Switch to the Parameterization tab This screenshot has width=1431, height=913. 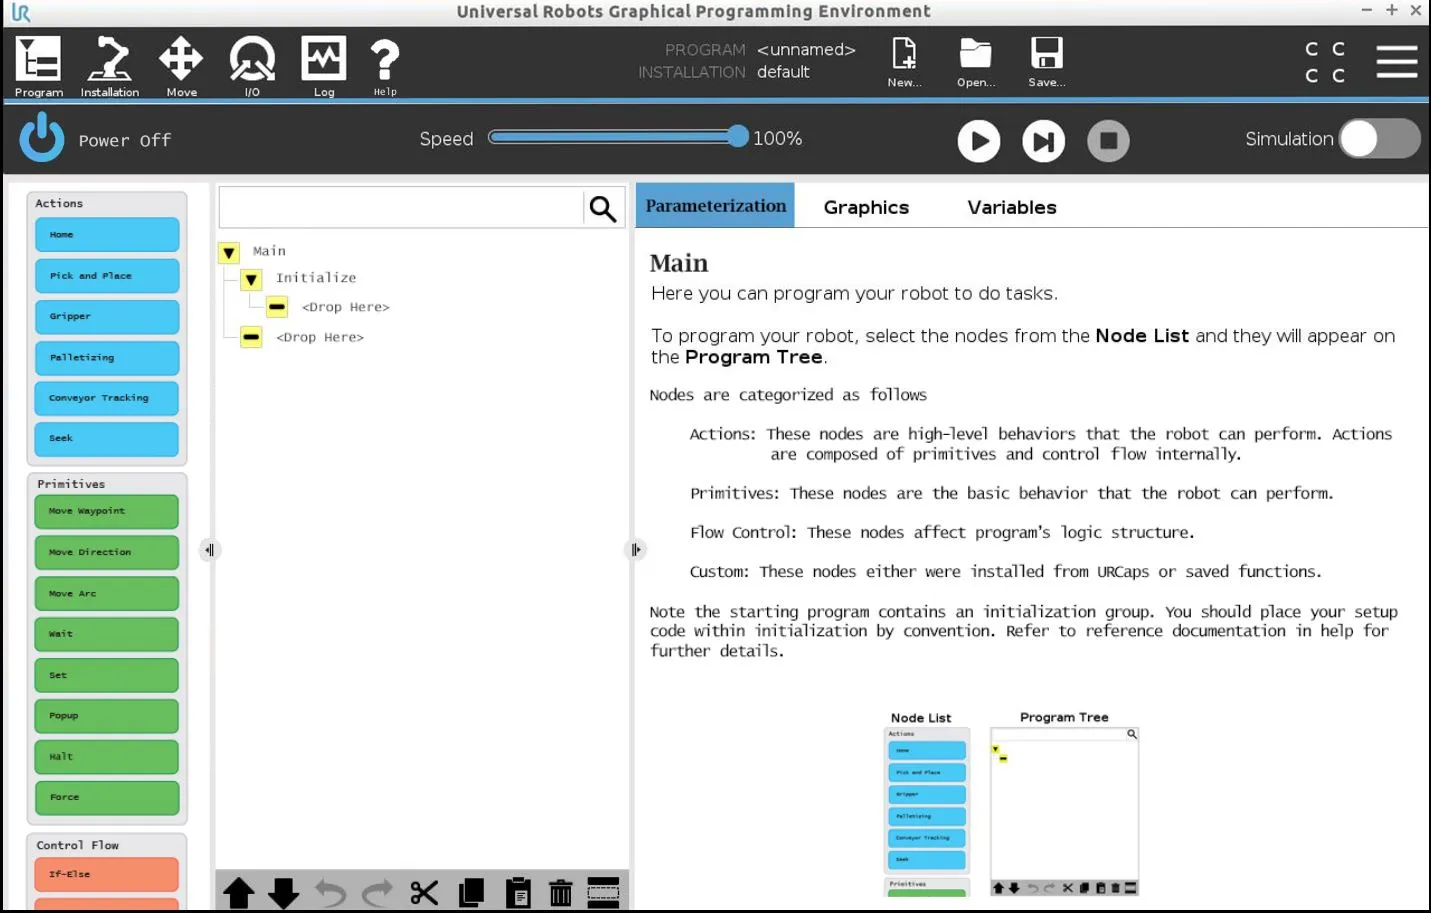[x=715, y=205]
